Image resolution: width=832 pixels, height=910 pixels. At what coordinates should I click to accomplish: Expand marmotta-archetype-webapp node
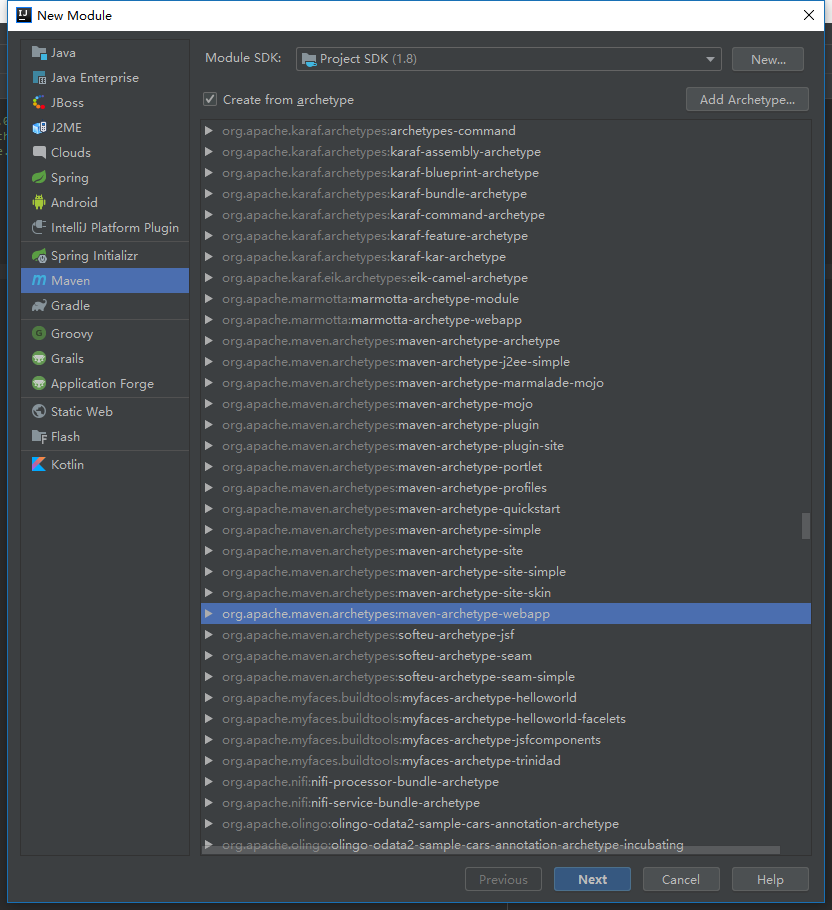click(x=209, y=320)
